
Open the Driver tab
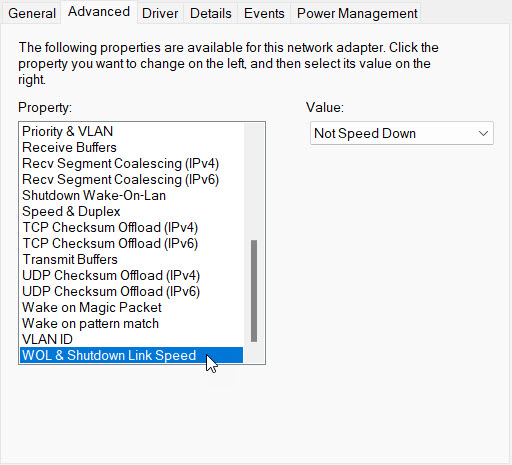160,13
